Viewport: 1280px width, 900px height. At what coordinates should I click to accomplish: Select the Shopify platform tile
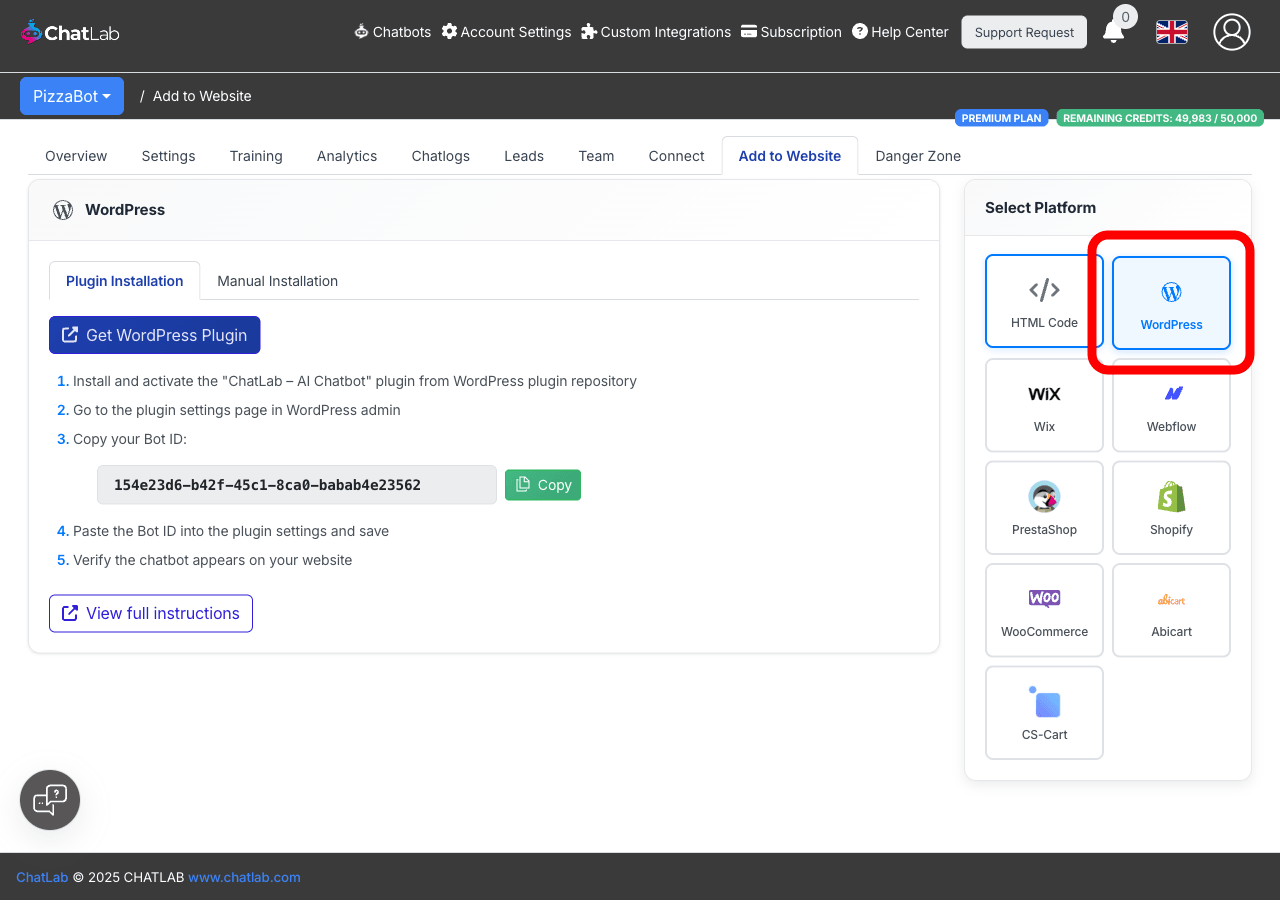1171,507
